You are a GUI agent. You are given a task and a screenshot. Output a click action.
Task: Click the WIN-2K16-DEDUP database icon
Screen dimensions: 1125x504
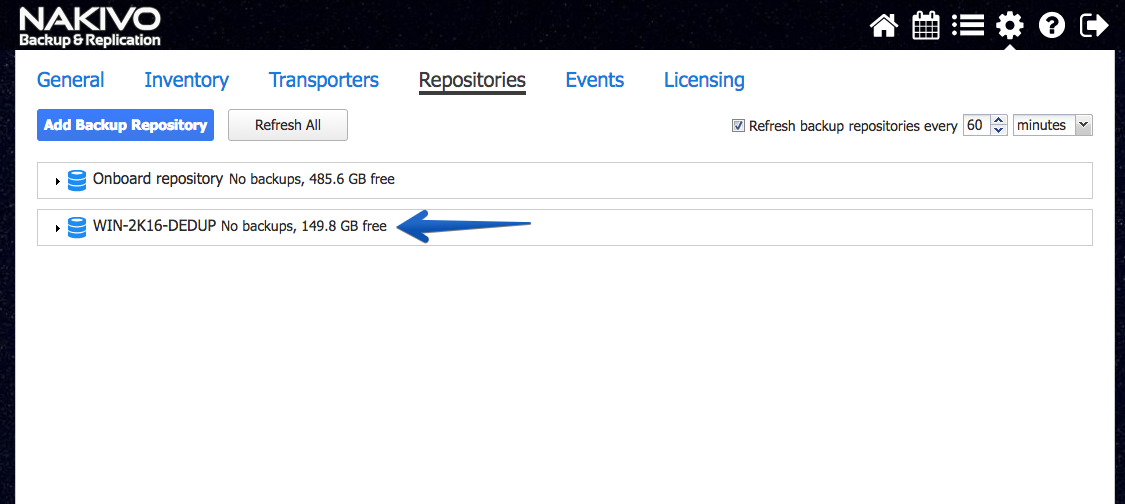tap(77, 228)
